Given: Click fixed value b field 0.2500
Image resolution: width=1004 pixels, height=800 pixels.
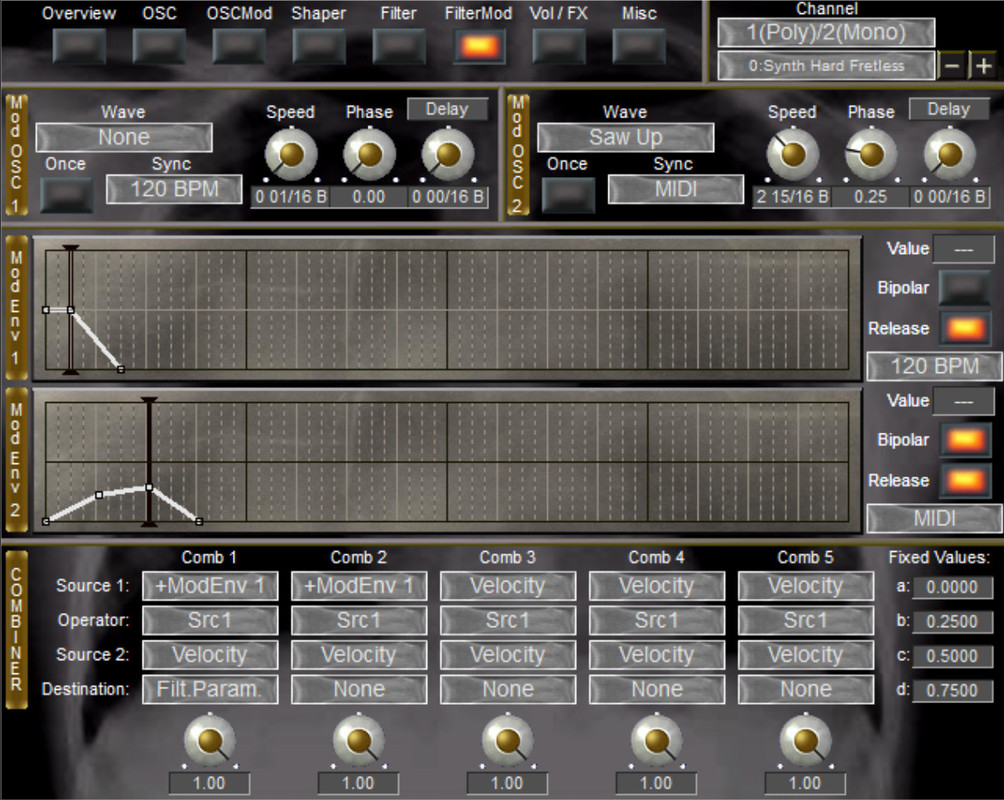Looking at the screenshot, I should [952, 622].
